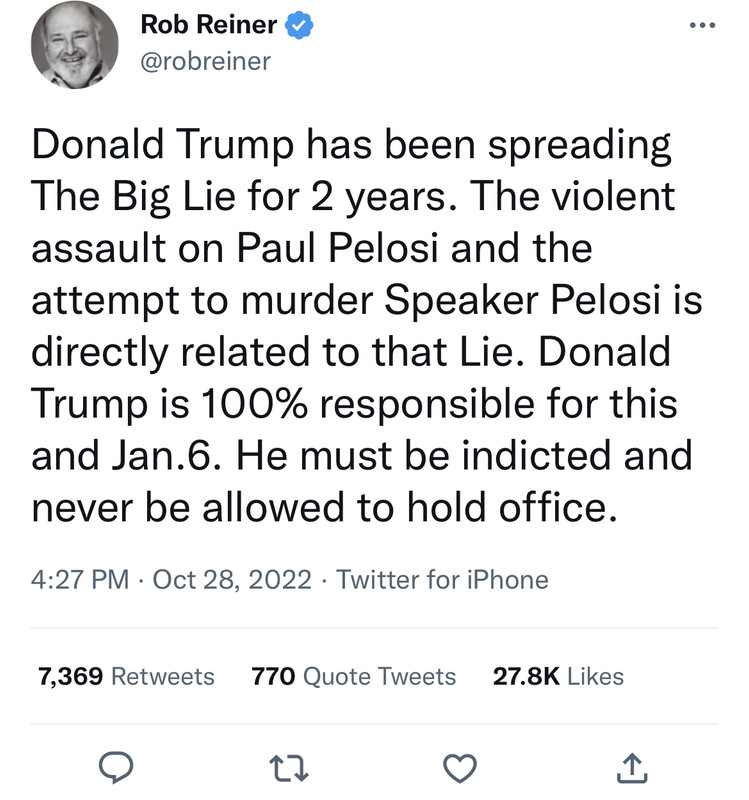The width and height of the screenshot is (749, 800).
Task: Click the reply speech bubble icon
Action: [x=116, y=767]
